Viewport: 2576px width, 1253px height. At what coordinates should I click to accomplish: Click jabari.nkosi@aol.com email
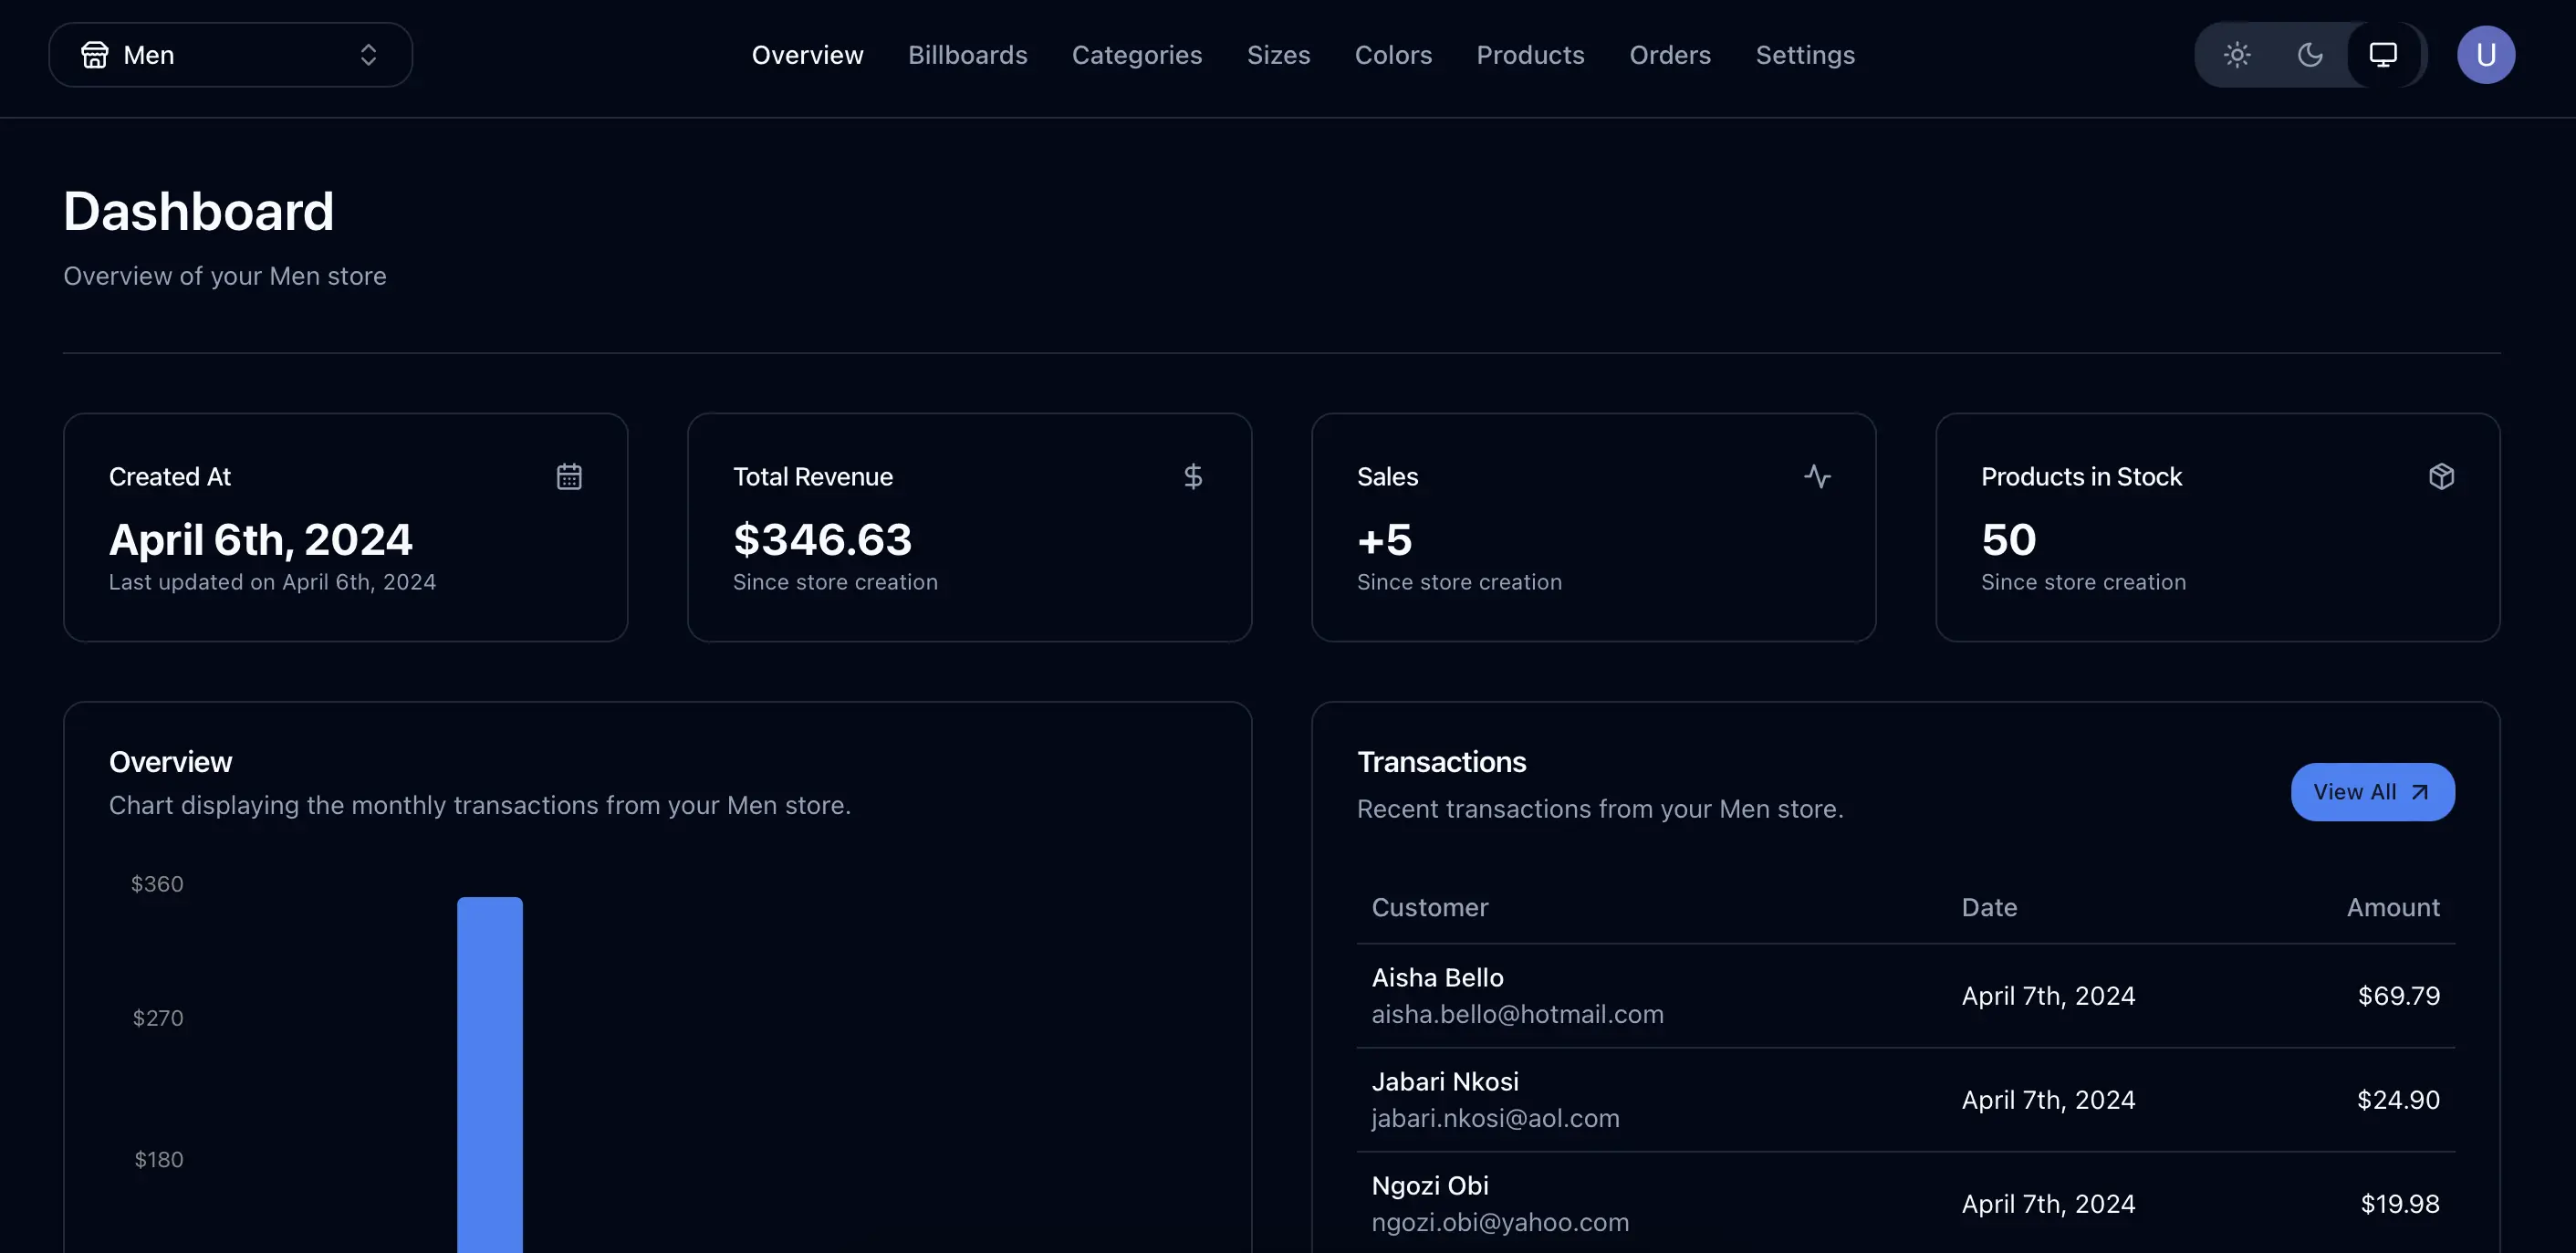coord(1495,1118)
